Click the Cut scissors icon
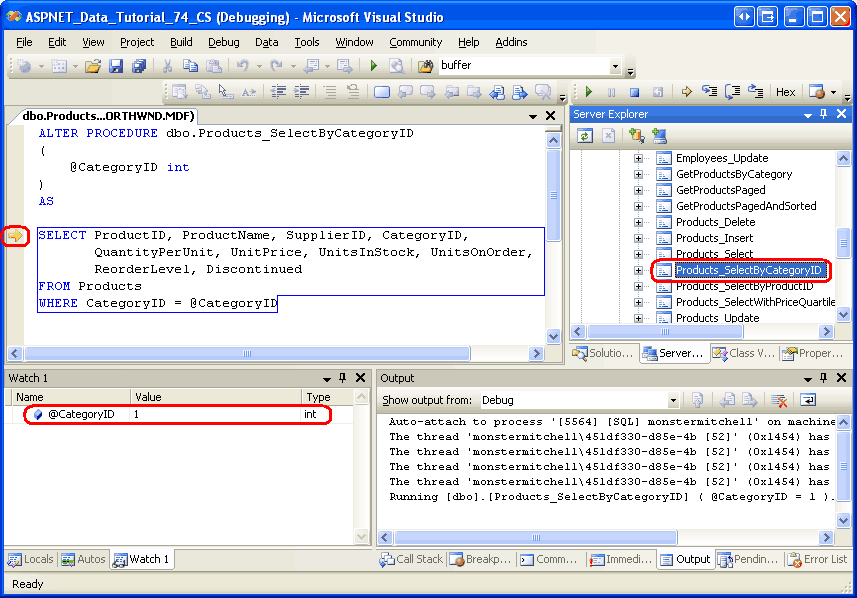Image resolution: width=857 pixels, height=598 pixels. tap(167, 66)
